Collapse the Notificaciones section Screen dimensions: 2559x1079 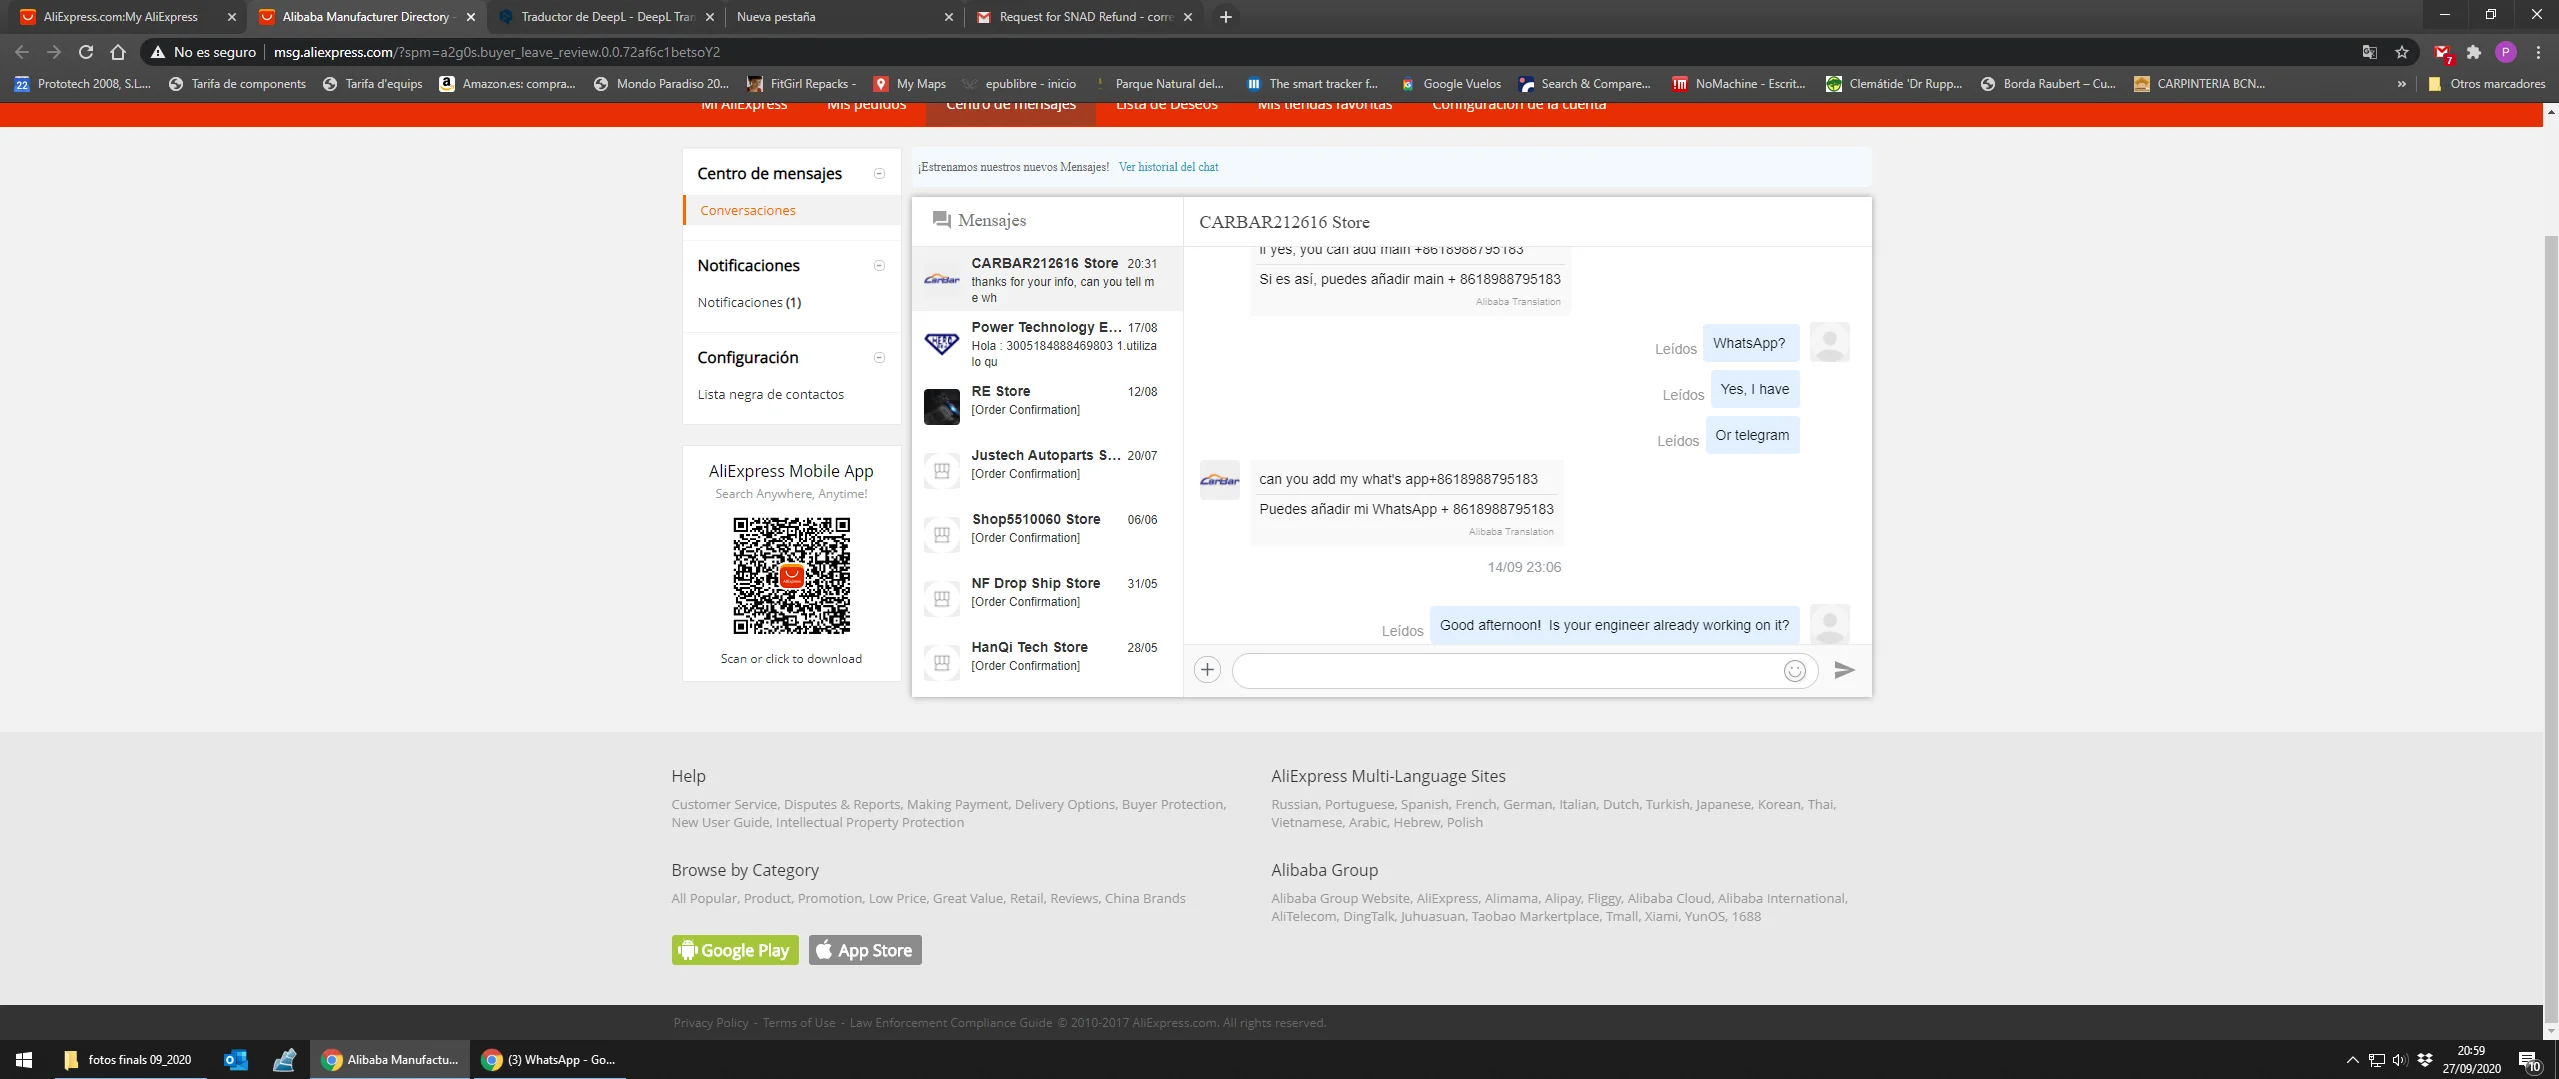(879, 266)
